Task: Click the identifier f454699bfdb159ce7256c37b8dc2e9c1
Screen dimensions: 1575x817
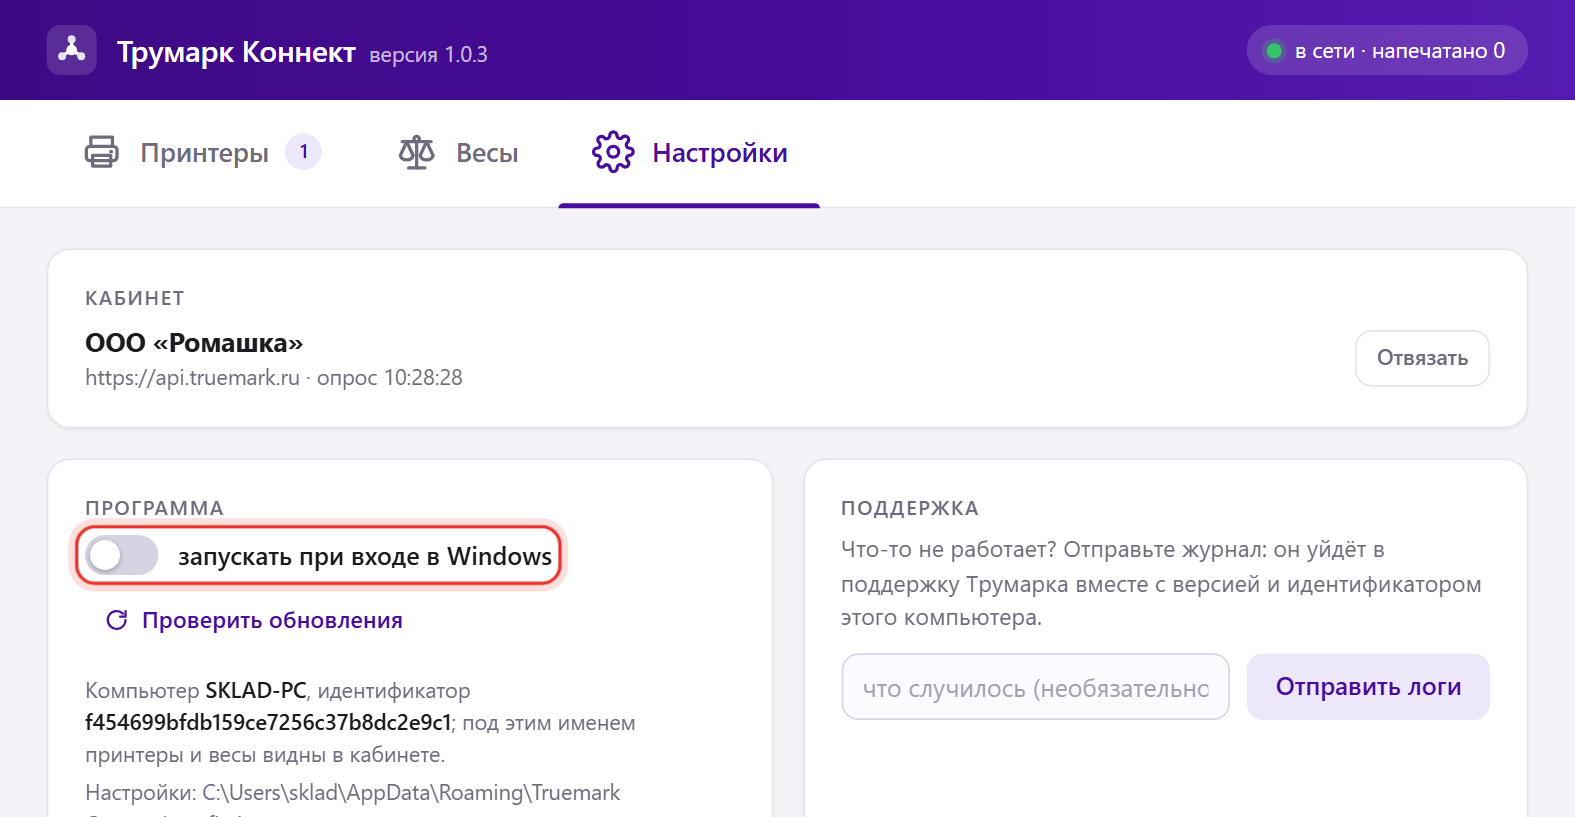Action: click(x=268, y=723)
